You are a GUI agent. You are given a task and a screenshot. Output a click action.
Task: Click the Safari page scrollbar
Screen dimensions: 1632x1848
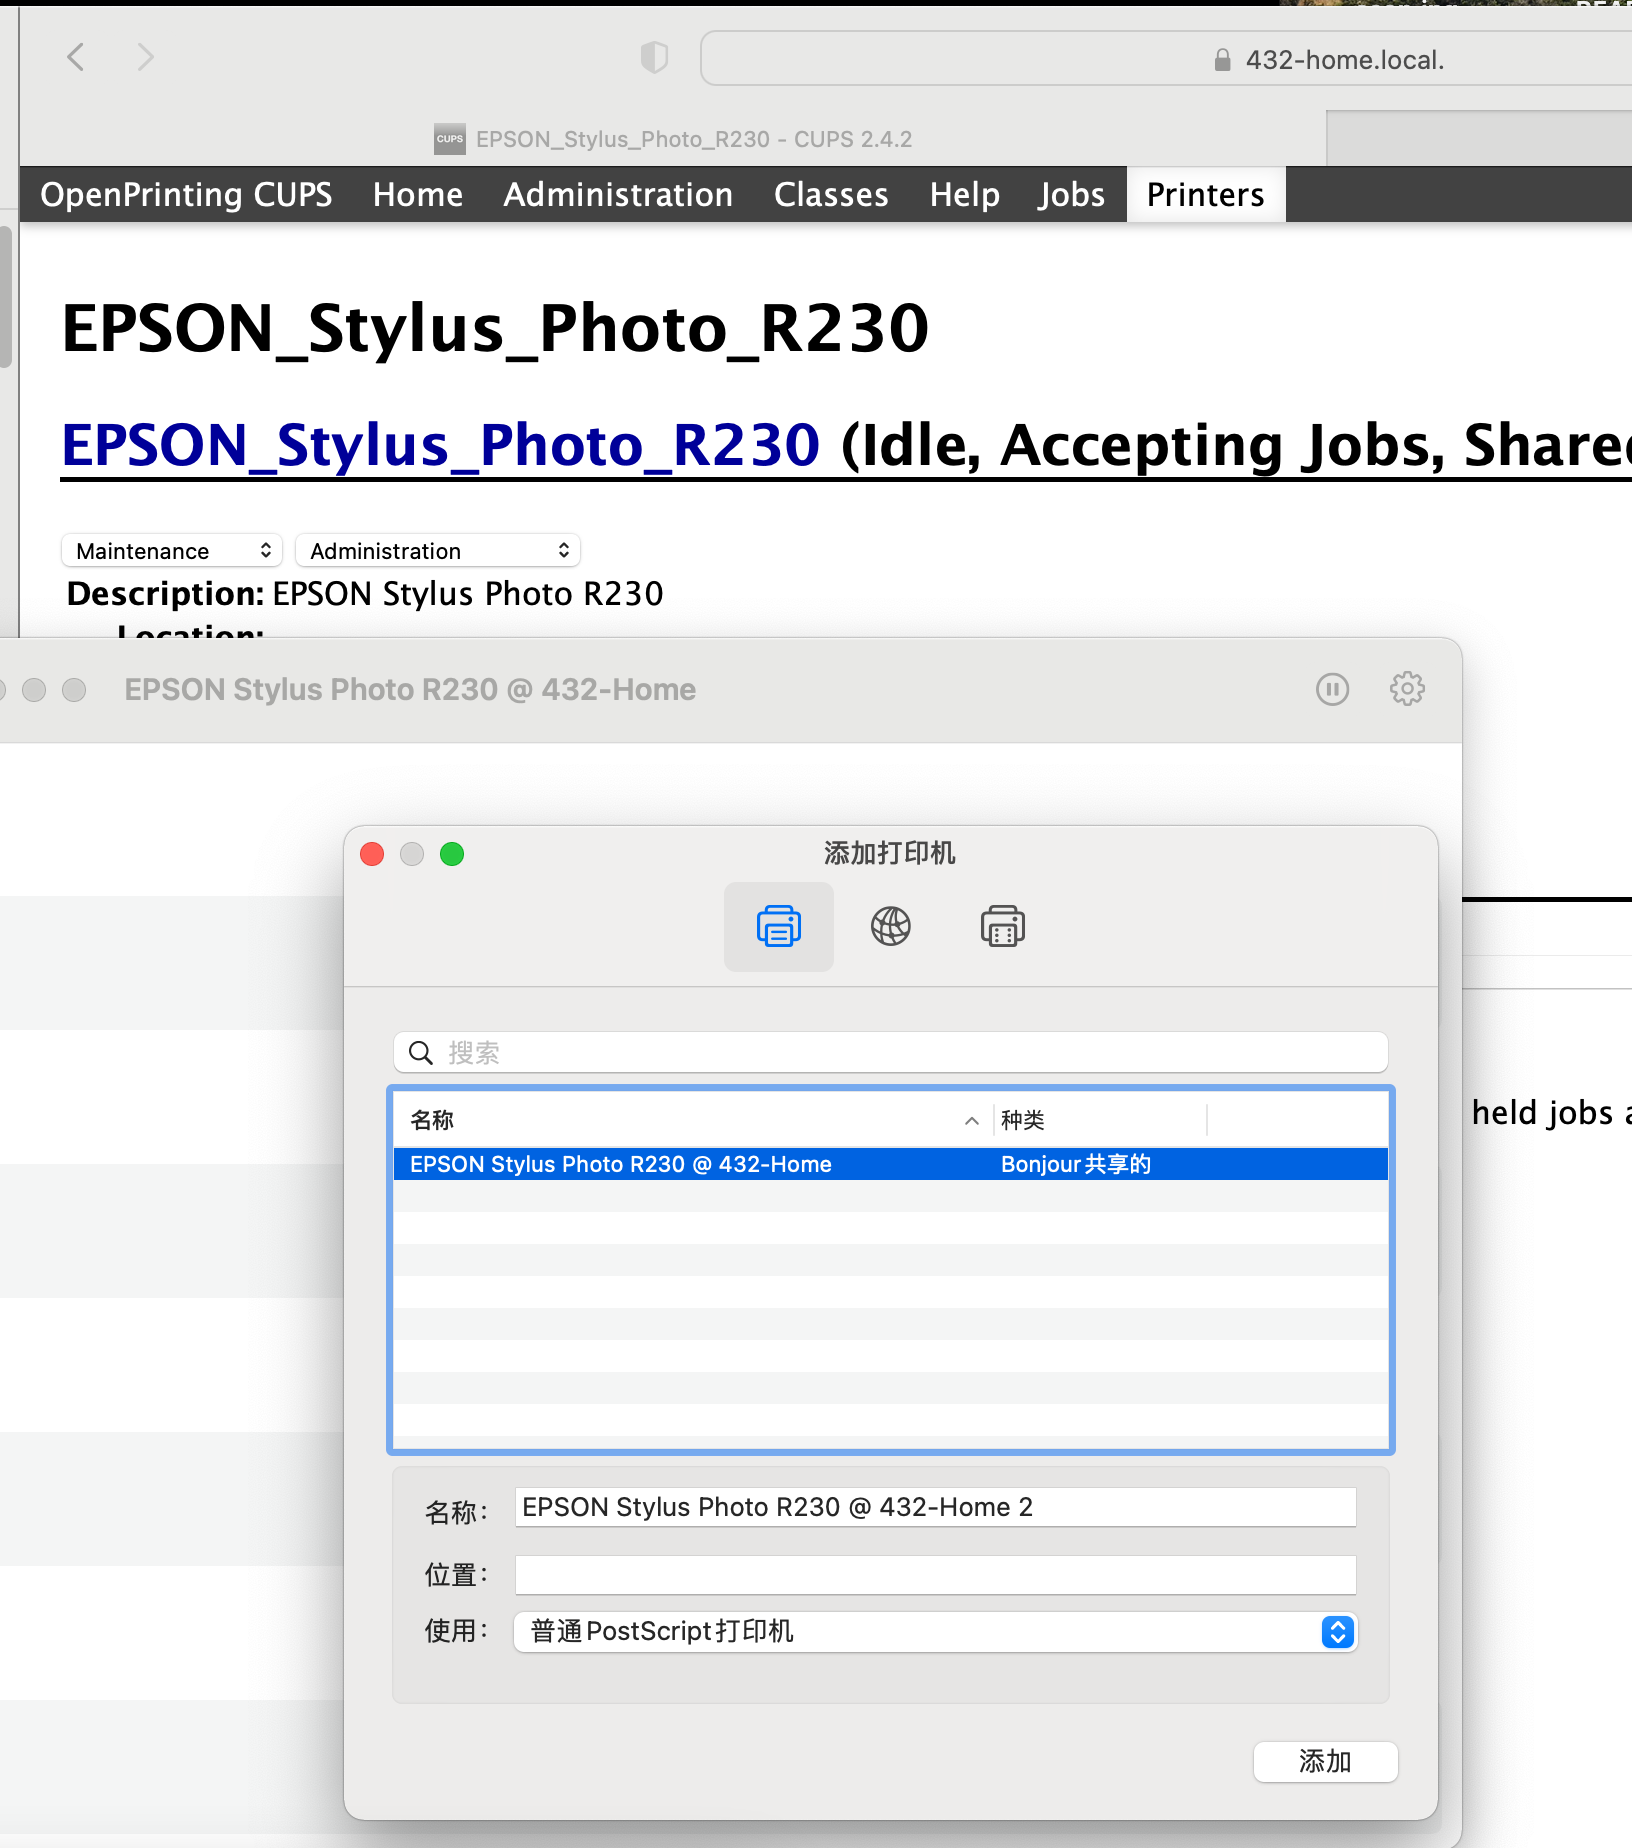pyautogui.click(x=6, y=297)
